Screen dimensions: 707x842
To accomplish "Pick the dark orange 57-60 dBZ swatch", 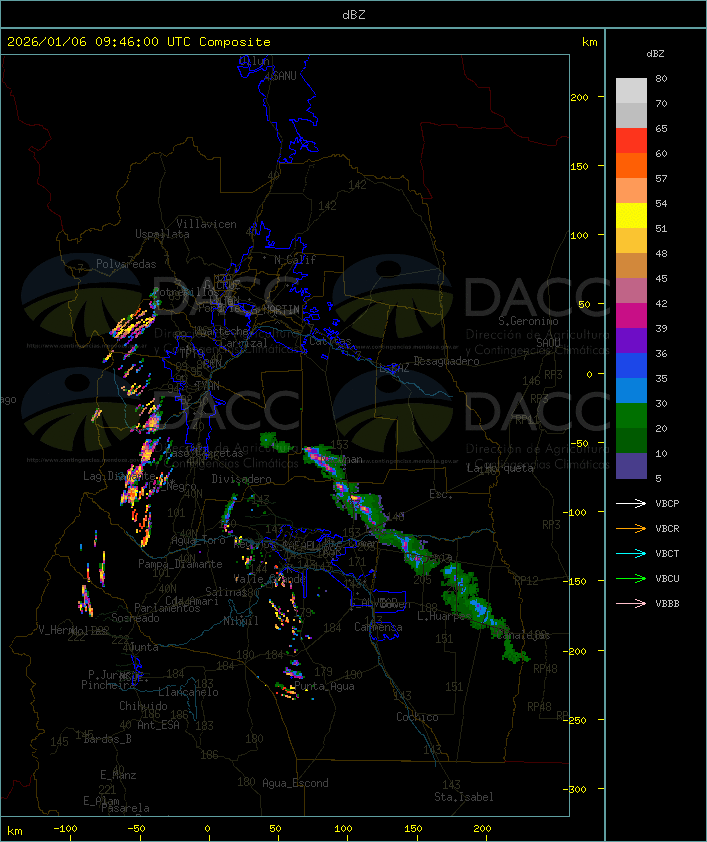I will click(631, 165).
